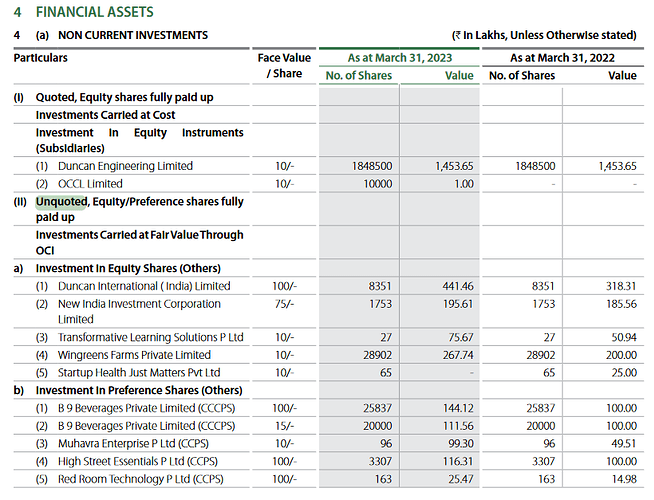Click the 10000 shares count for OCCL Limited
This screenshot has width=654, height=500.
click(x=377, y=184)
